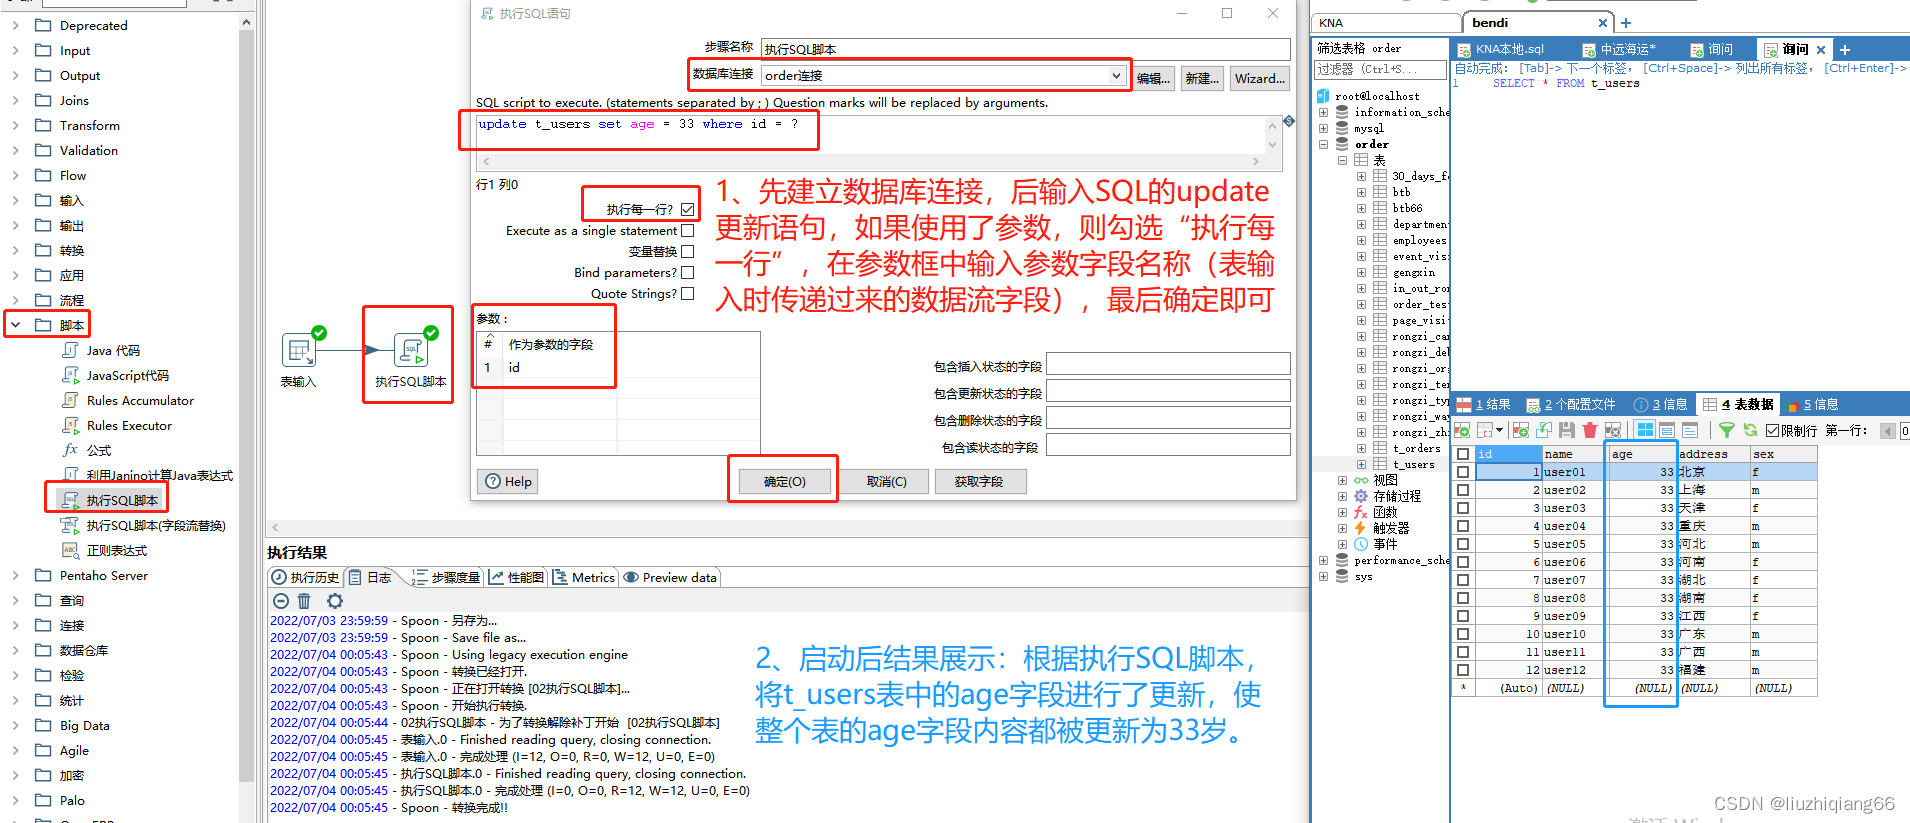The image size is (1910, 823).
Task: Click the insert new row icon in table toolbar
Action: (x=1521, y=430)
